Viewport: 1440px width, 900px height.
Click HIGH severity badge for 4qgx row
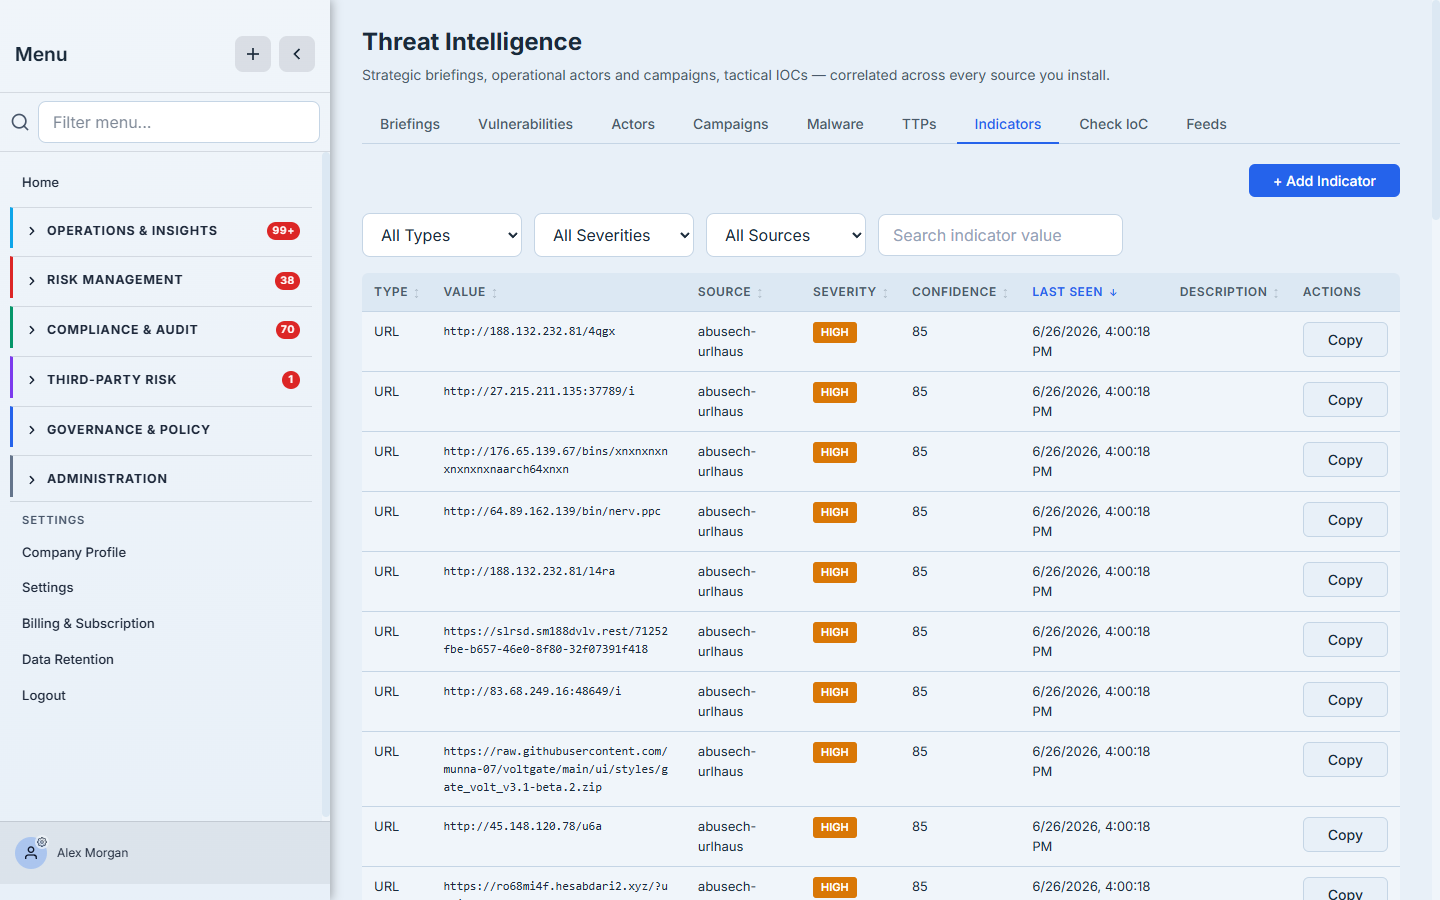(x=835, y=332)
